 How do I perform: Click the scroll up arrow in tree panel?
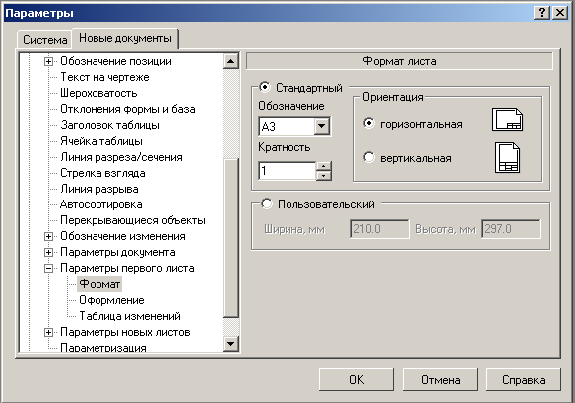231,61
